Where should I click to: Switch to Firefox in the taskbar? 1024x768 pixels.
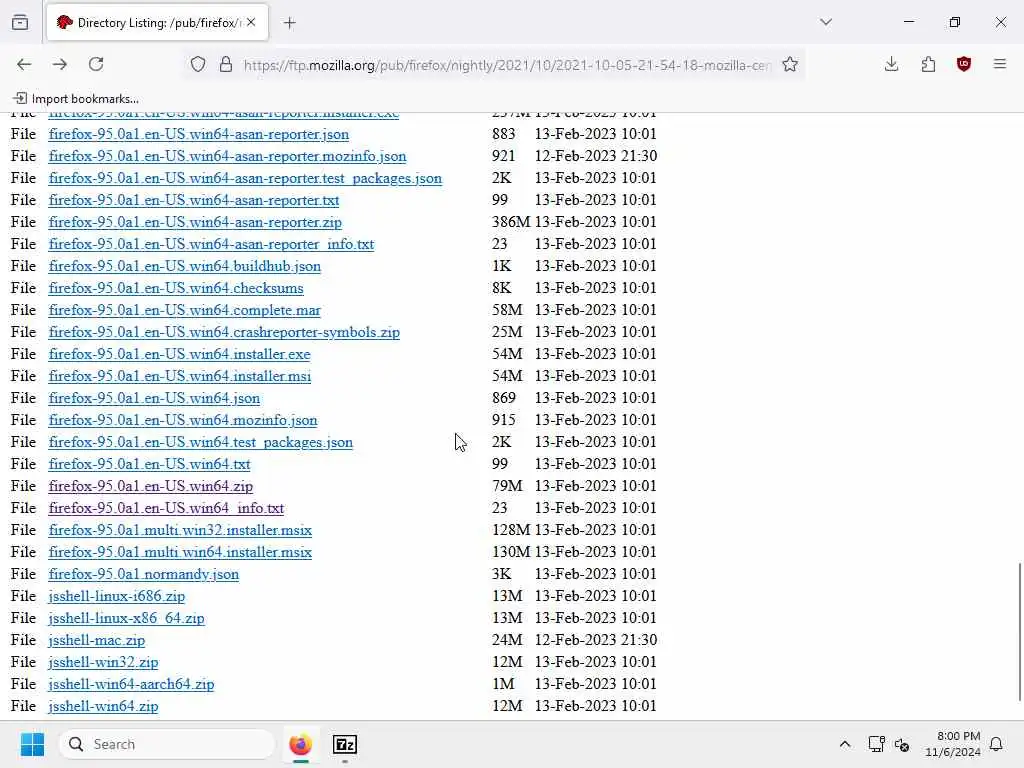(300, 744)
